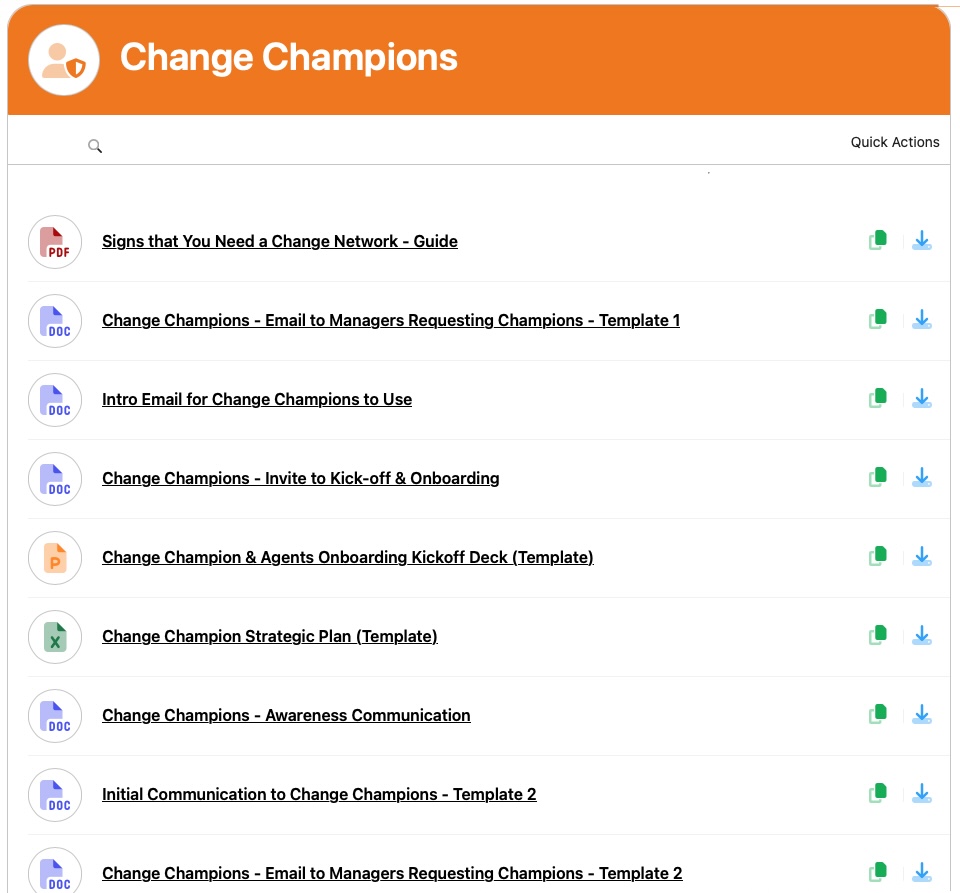The height and width of the screenshot is (893, 960).
Task: Copy the Invite to Kick-off & Onboarding doc
Action: click(x=878, y=478)
